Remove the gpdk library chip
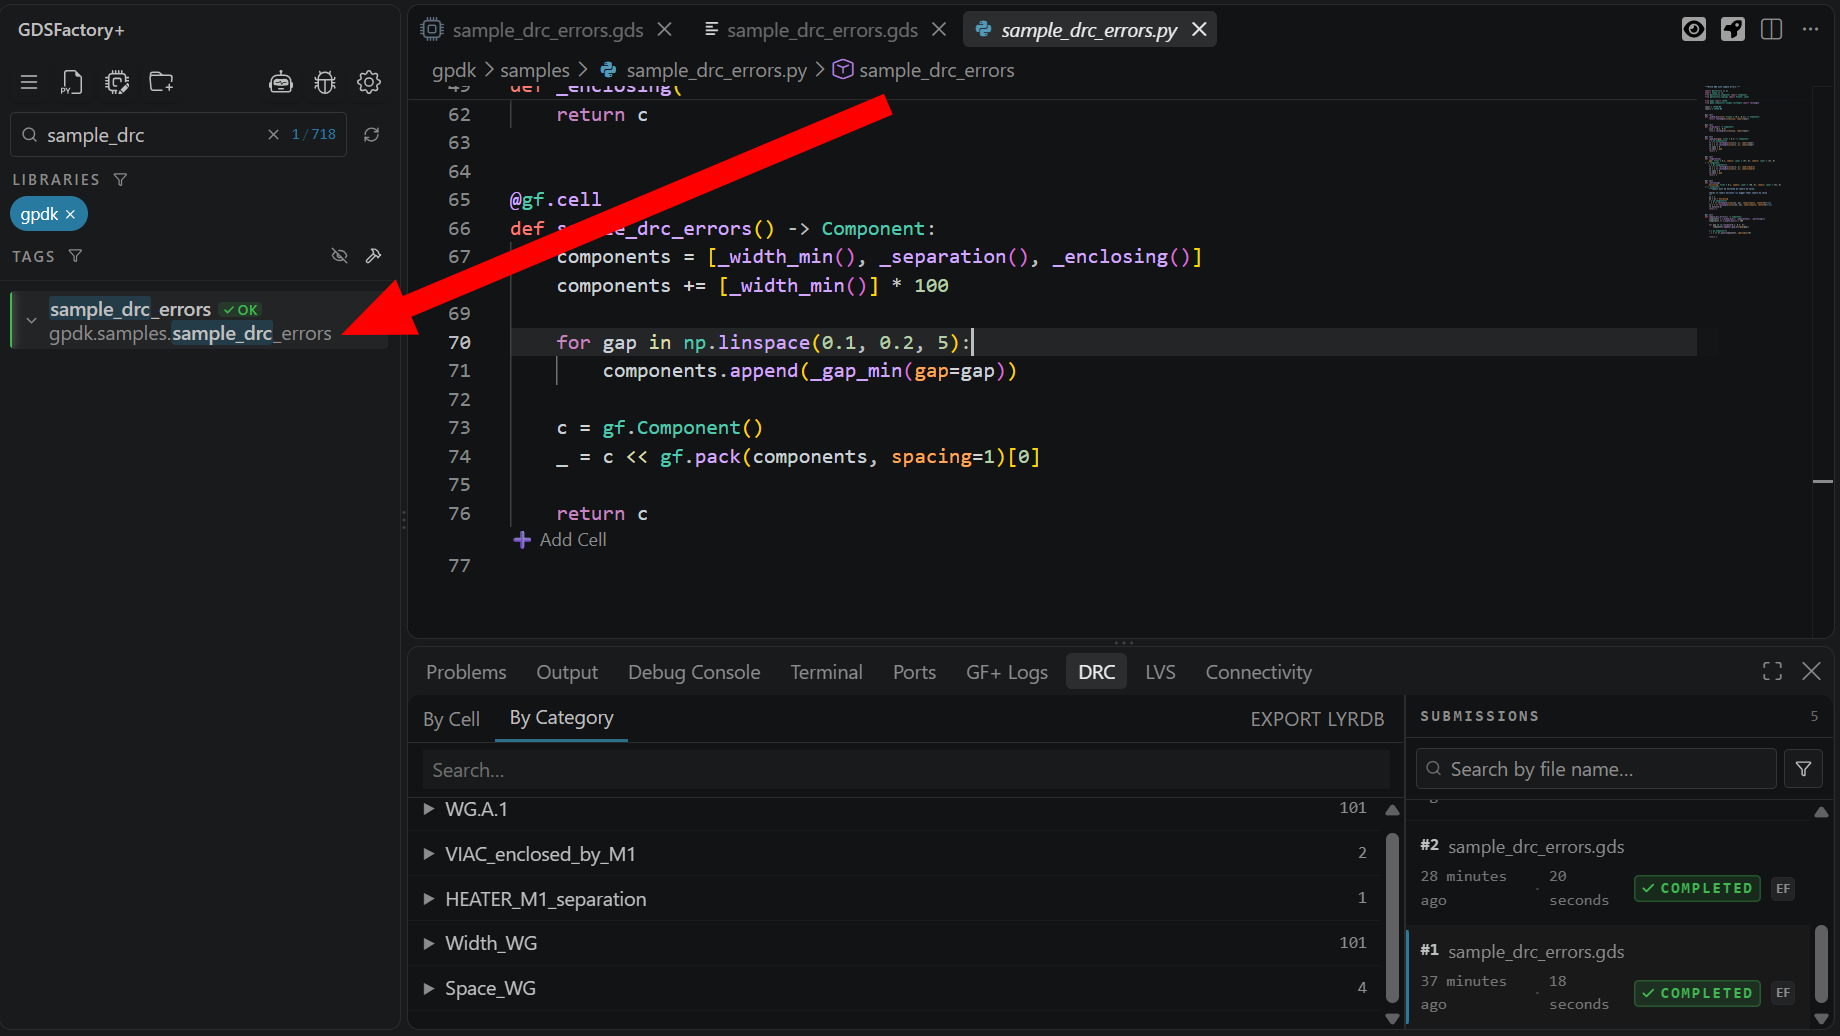 (70, 215)
